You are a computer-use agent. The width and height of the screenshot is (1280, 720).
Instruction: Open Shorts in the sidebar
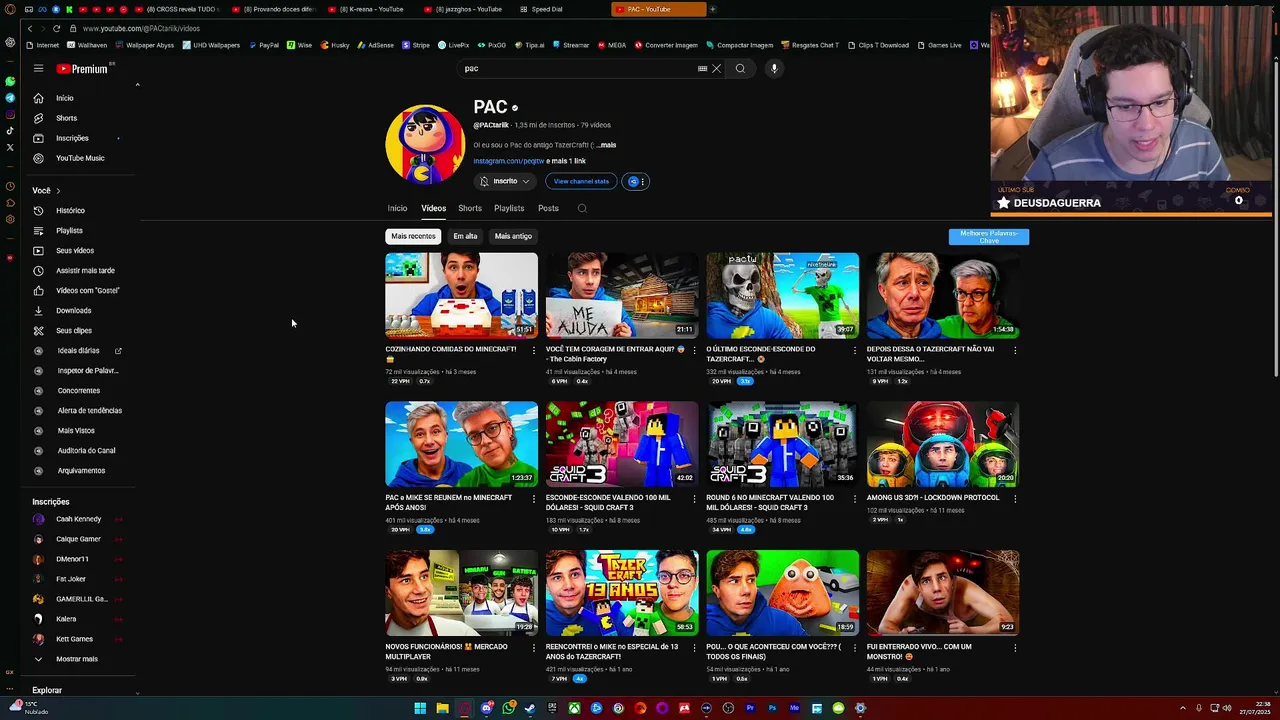66,118
